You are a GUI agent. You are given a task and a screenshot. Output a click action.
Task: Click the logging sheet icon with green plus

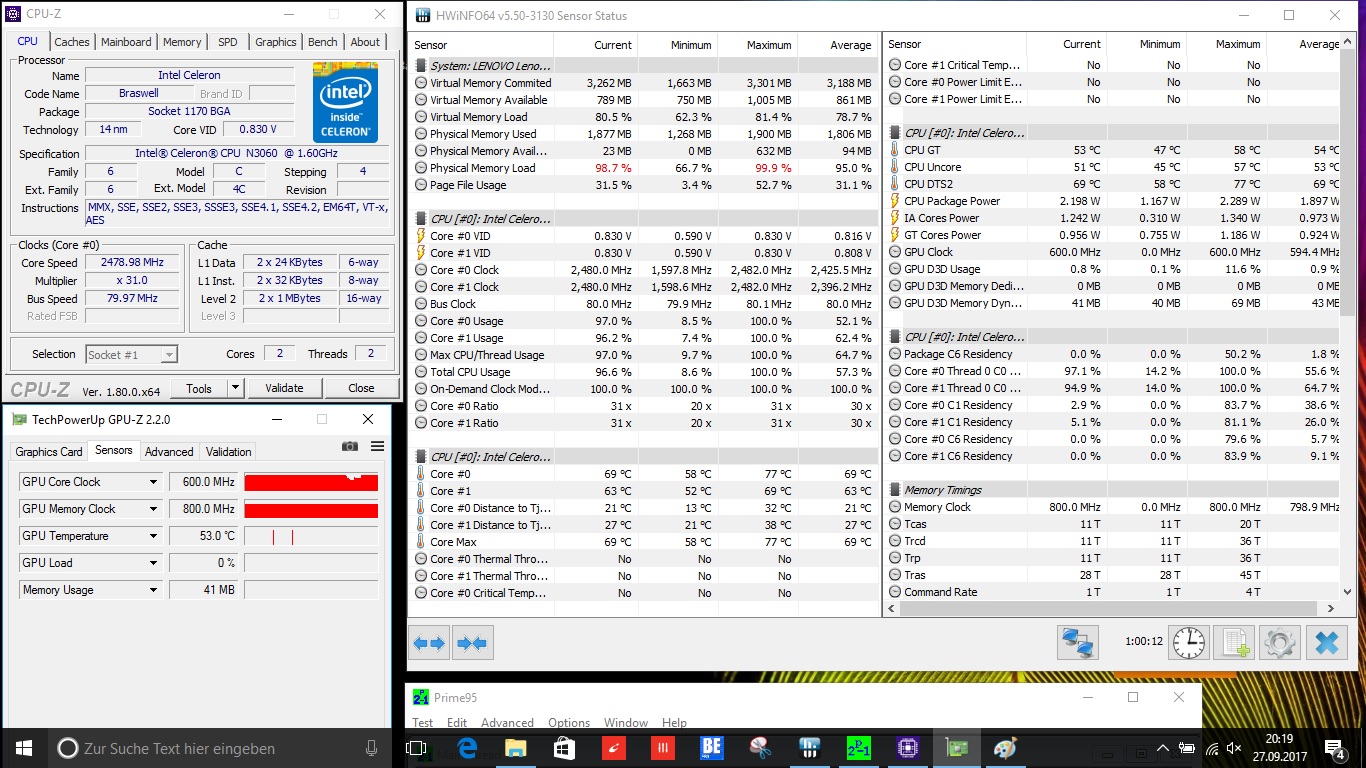coord(1234,643)
